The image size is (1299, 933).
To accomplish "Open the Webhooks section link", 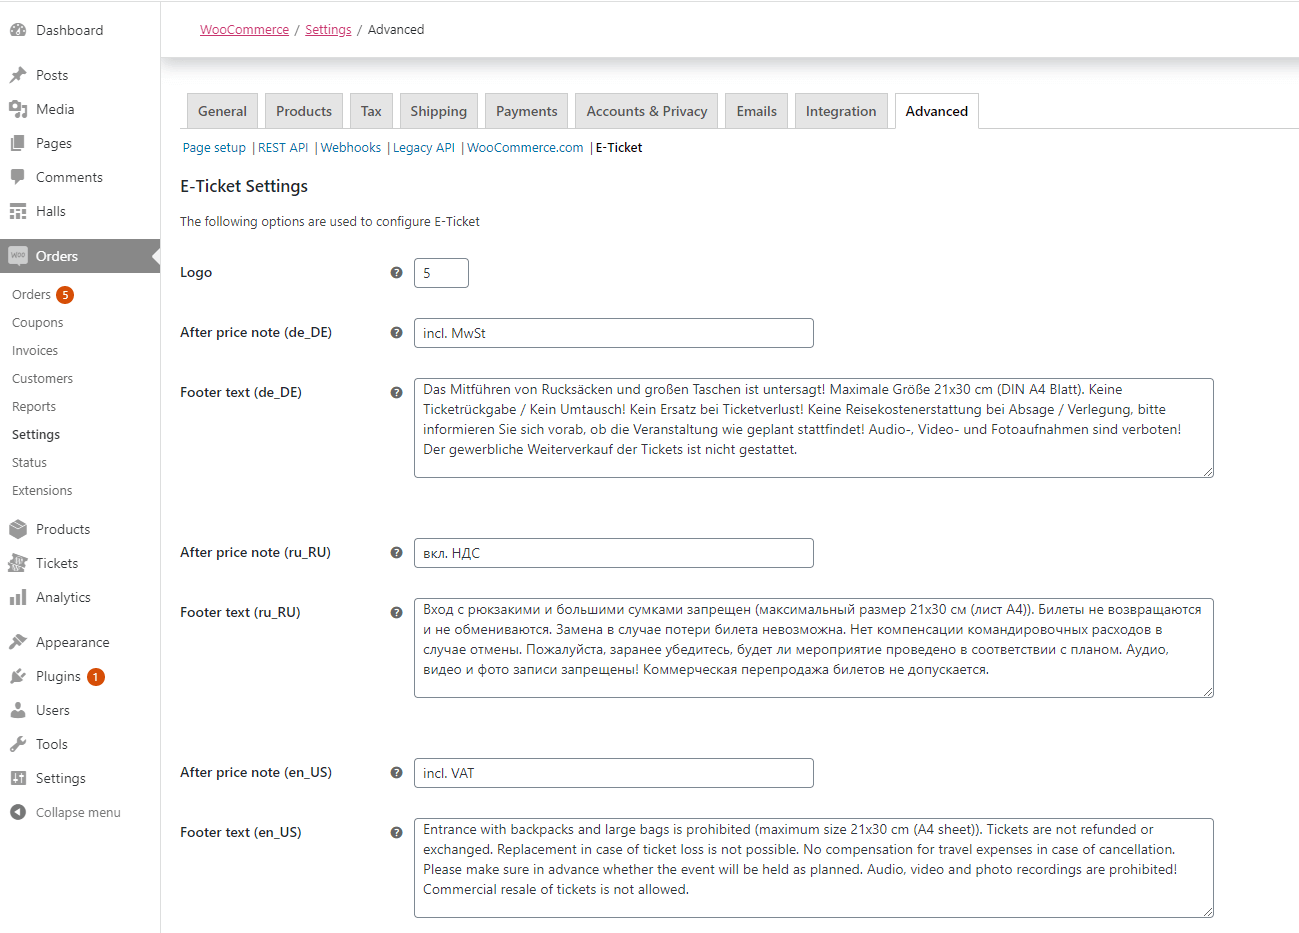I will [351, 147].
